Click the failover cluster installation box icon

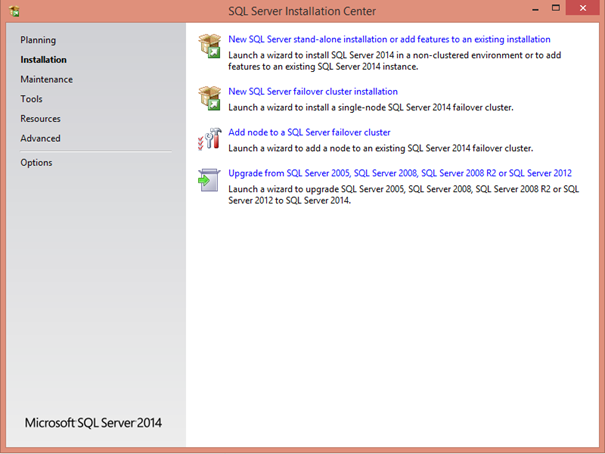click(x=210, y=98)
